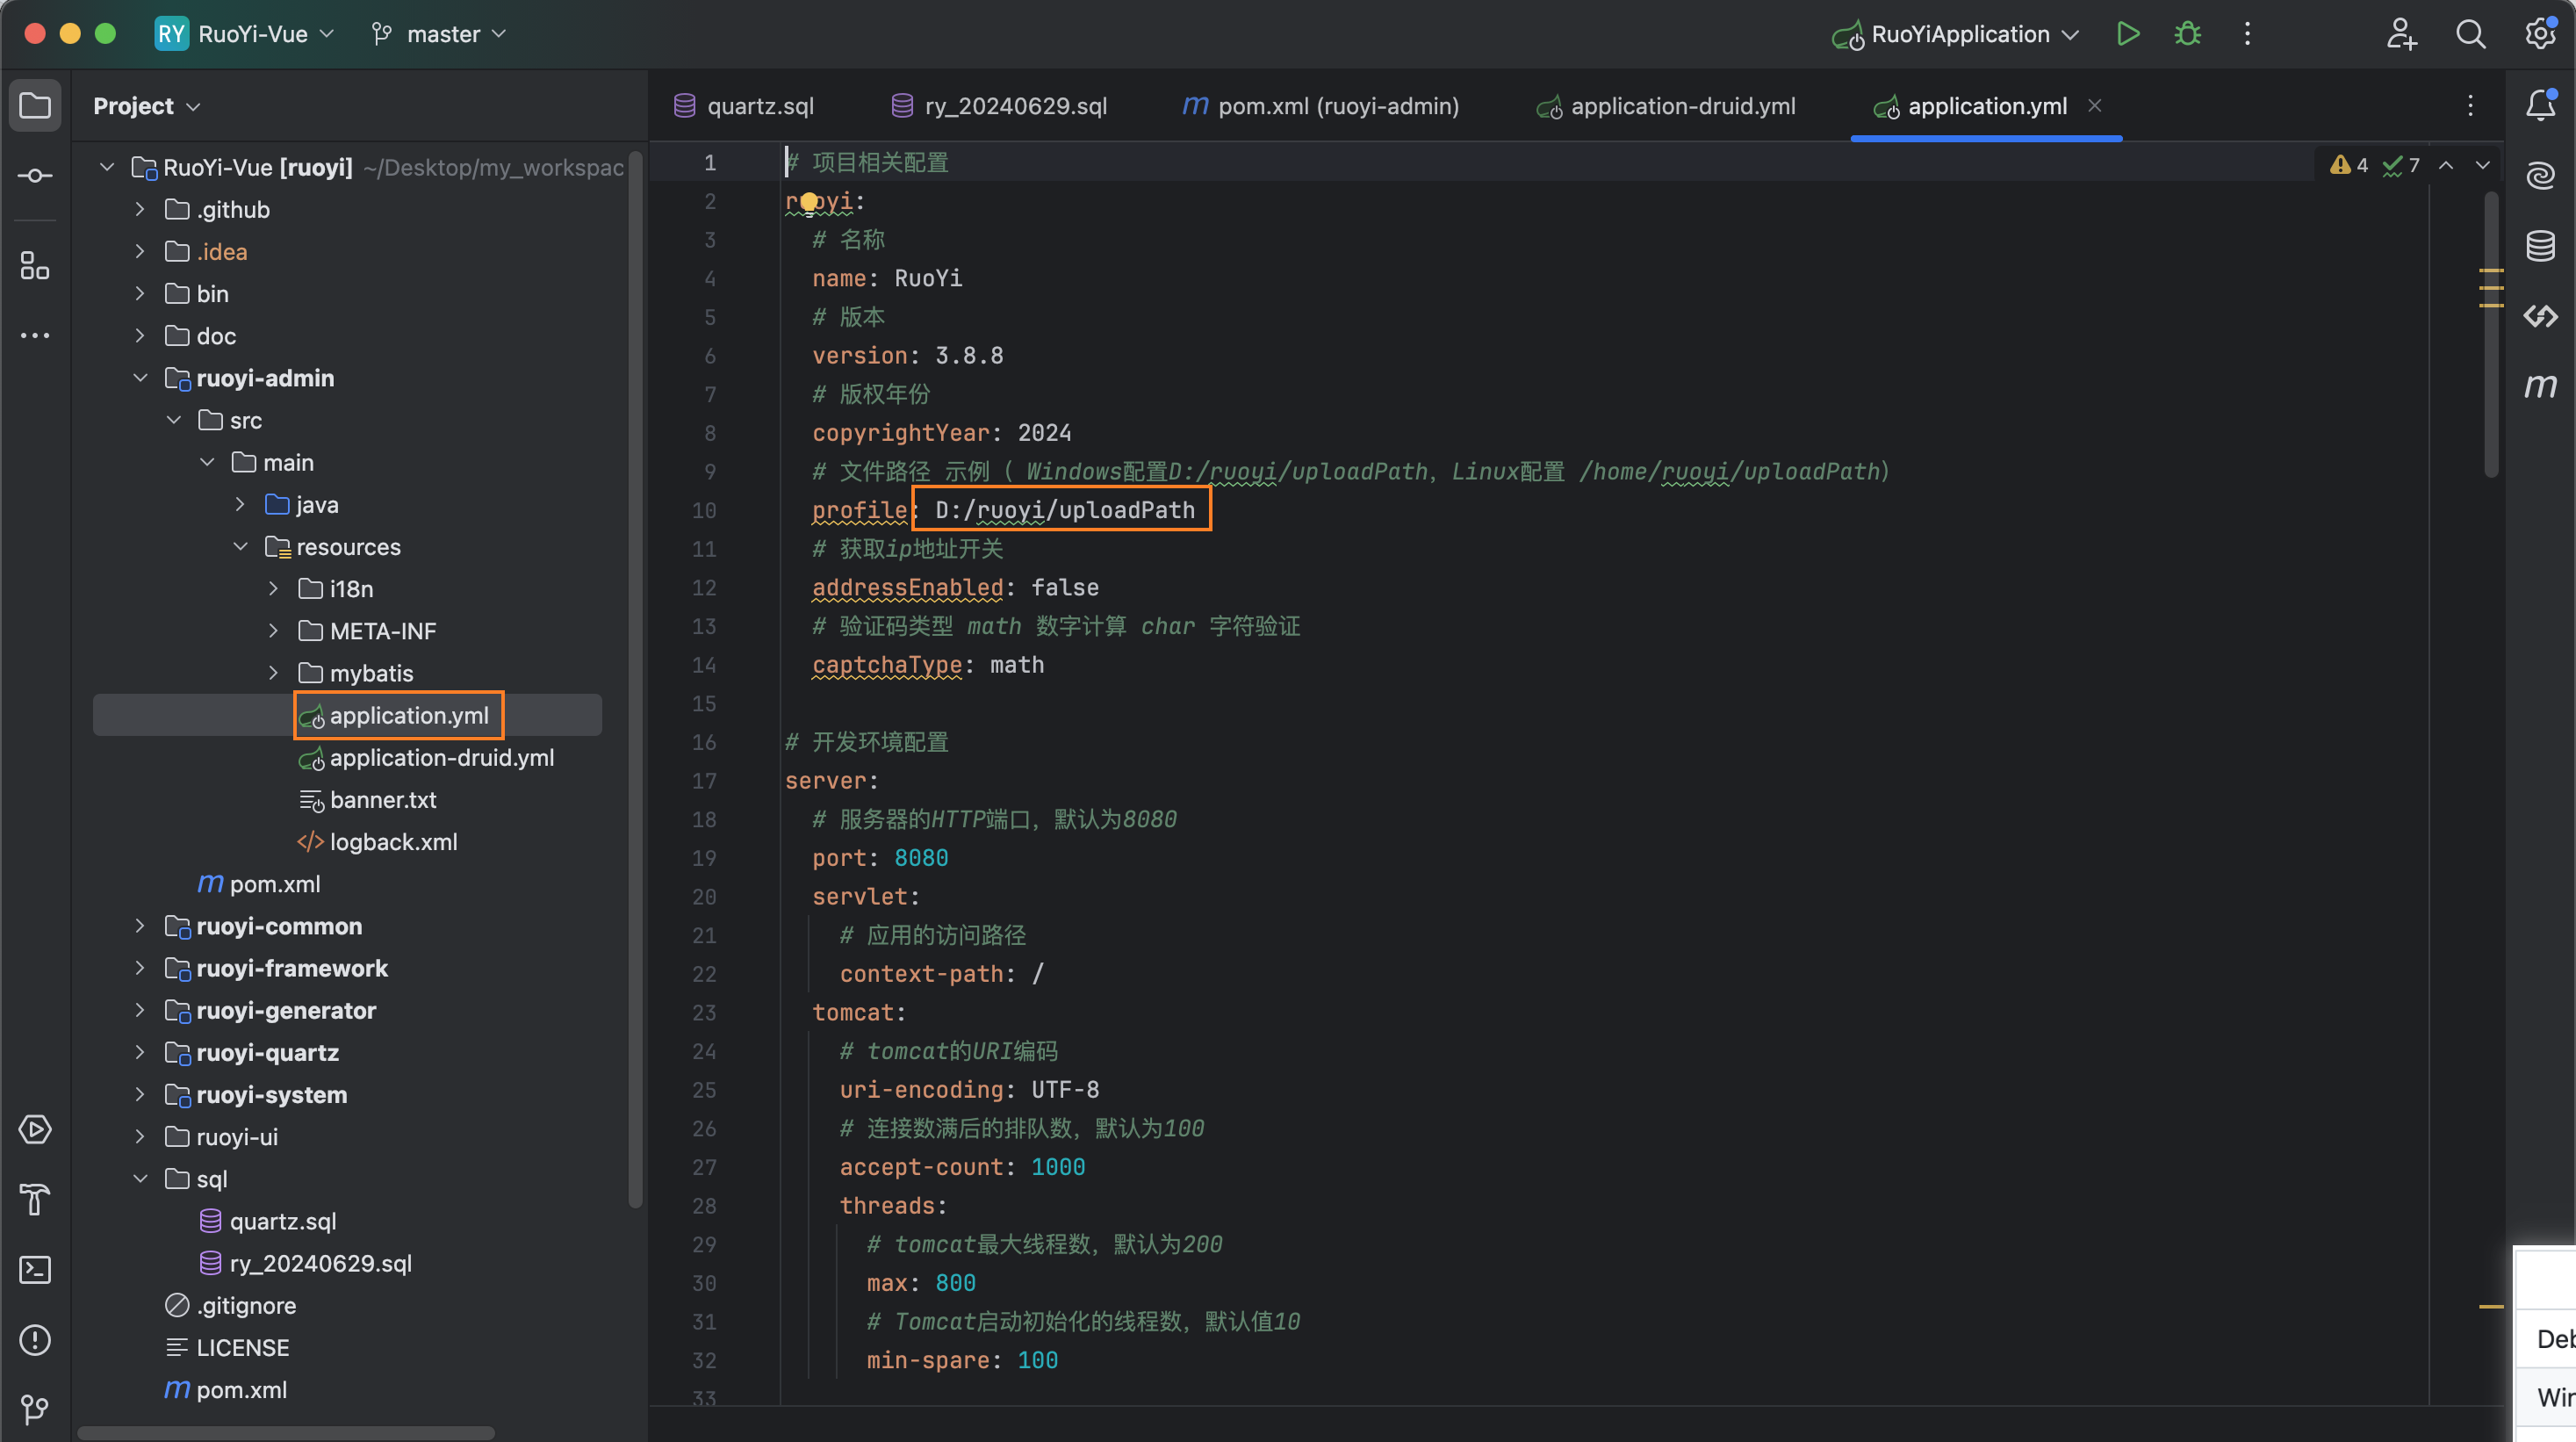The height and width of the screenshot is (1442, 2576).
Task: Click the warnings count inspection widget
Action: [2349, 165]
